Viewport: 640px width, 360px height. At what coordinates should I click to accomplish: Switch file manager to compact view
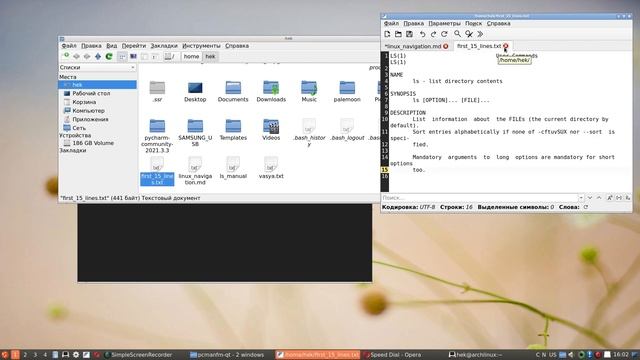pyautogui.click(x=144, y=56)
